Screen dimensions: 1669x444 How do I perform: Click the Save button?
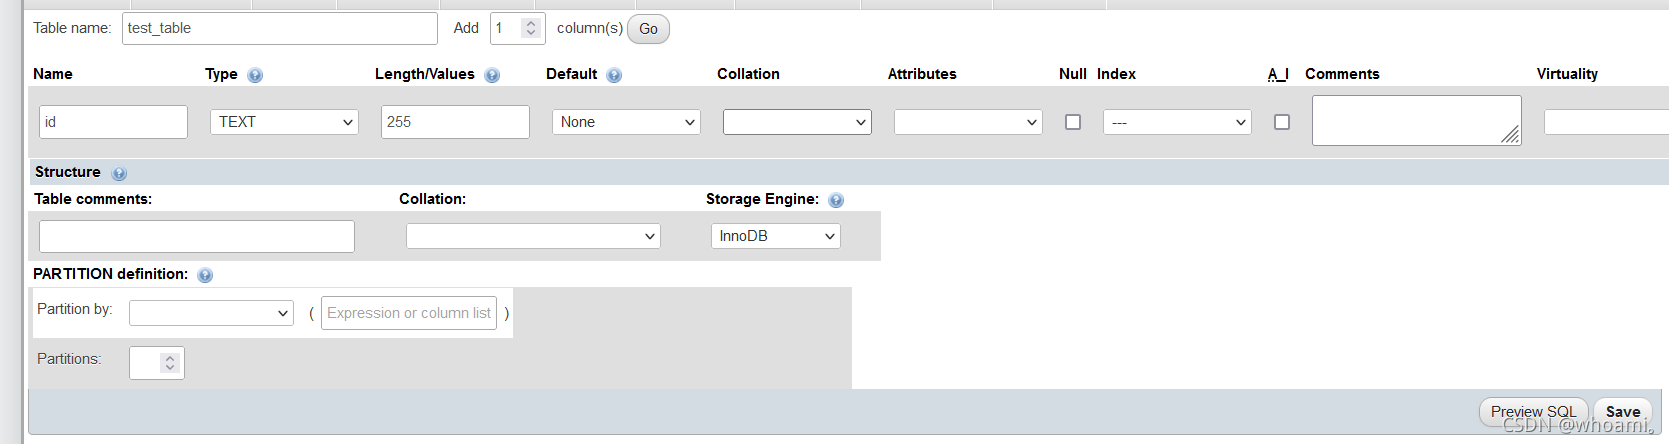[x=1623, y=412]
